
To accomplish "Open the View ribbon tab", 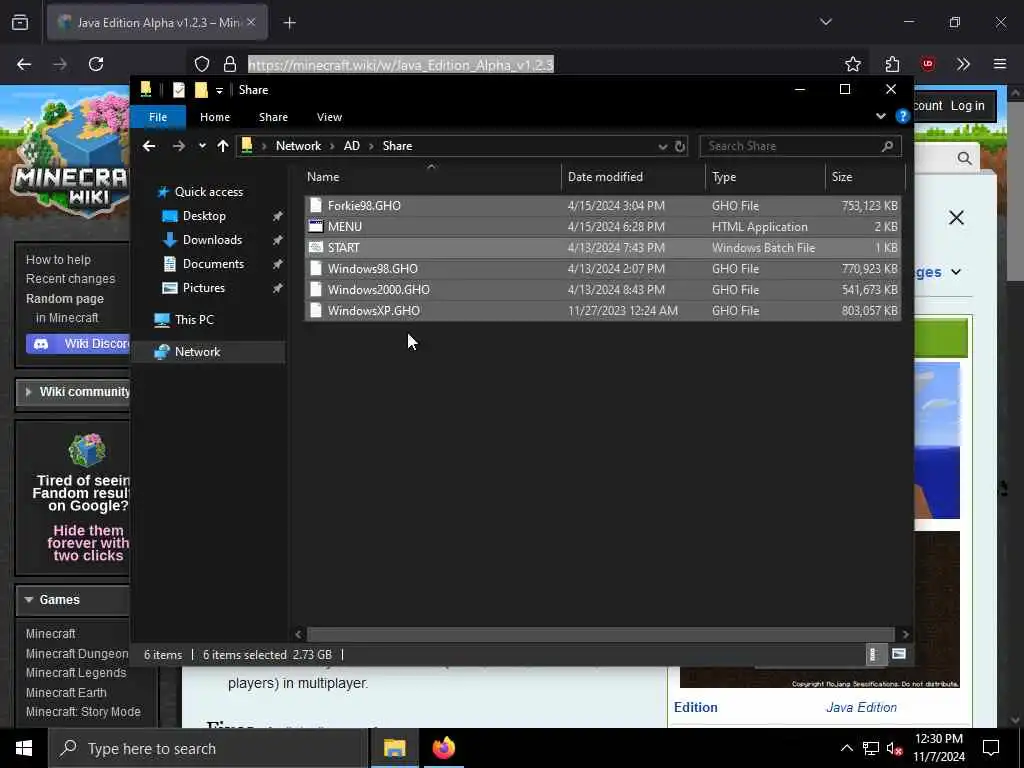I will click(329, 117).
